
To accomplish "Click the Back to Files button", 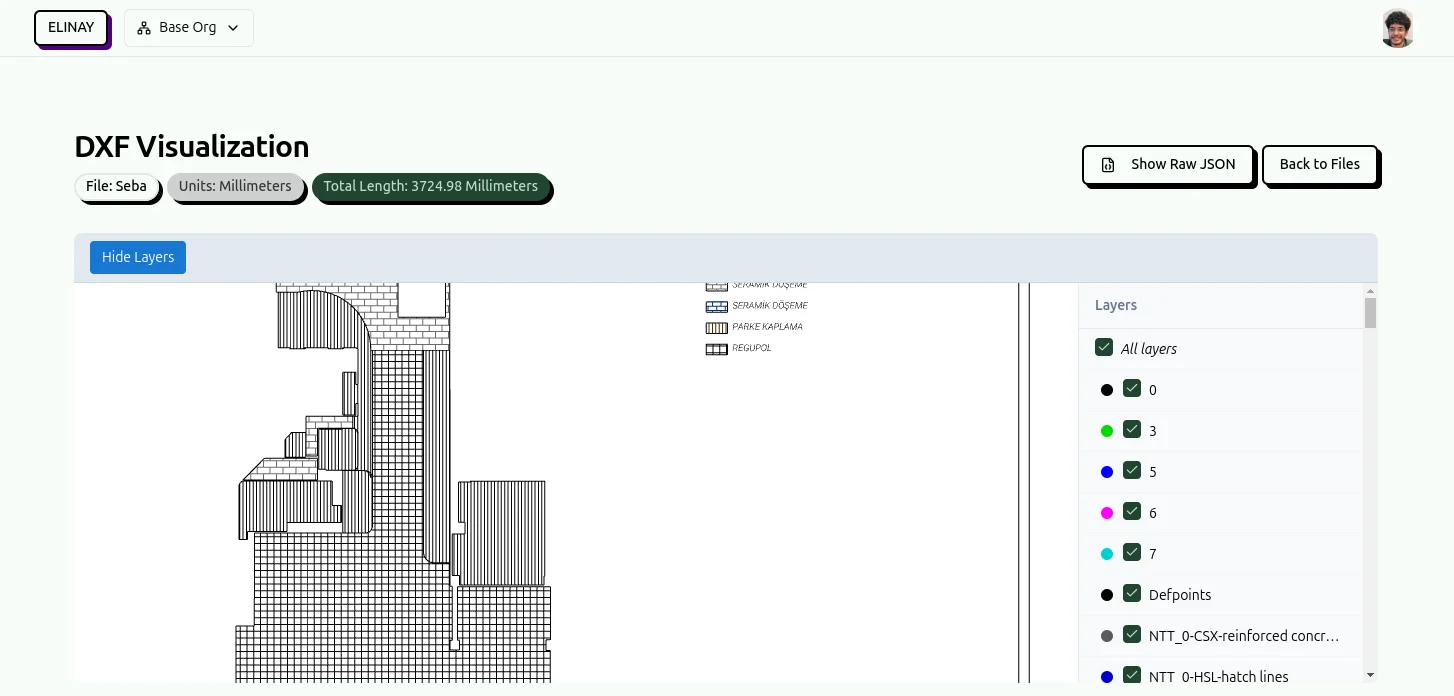I will [1320, 164].
